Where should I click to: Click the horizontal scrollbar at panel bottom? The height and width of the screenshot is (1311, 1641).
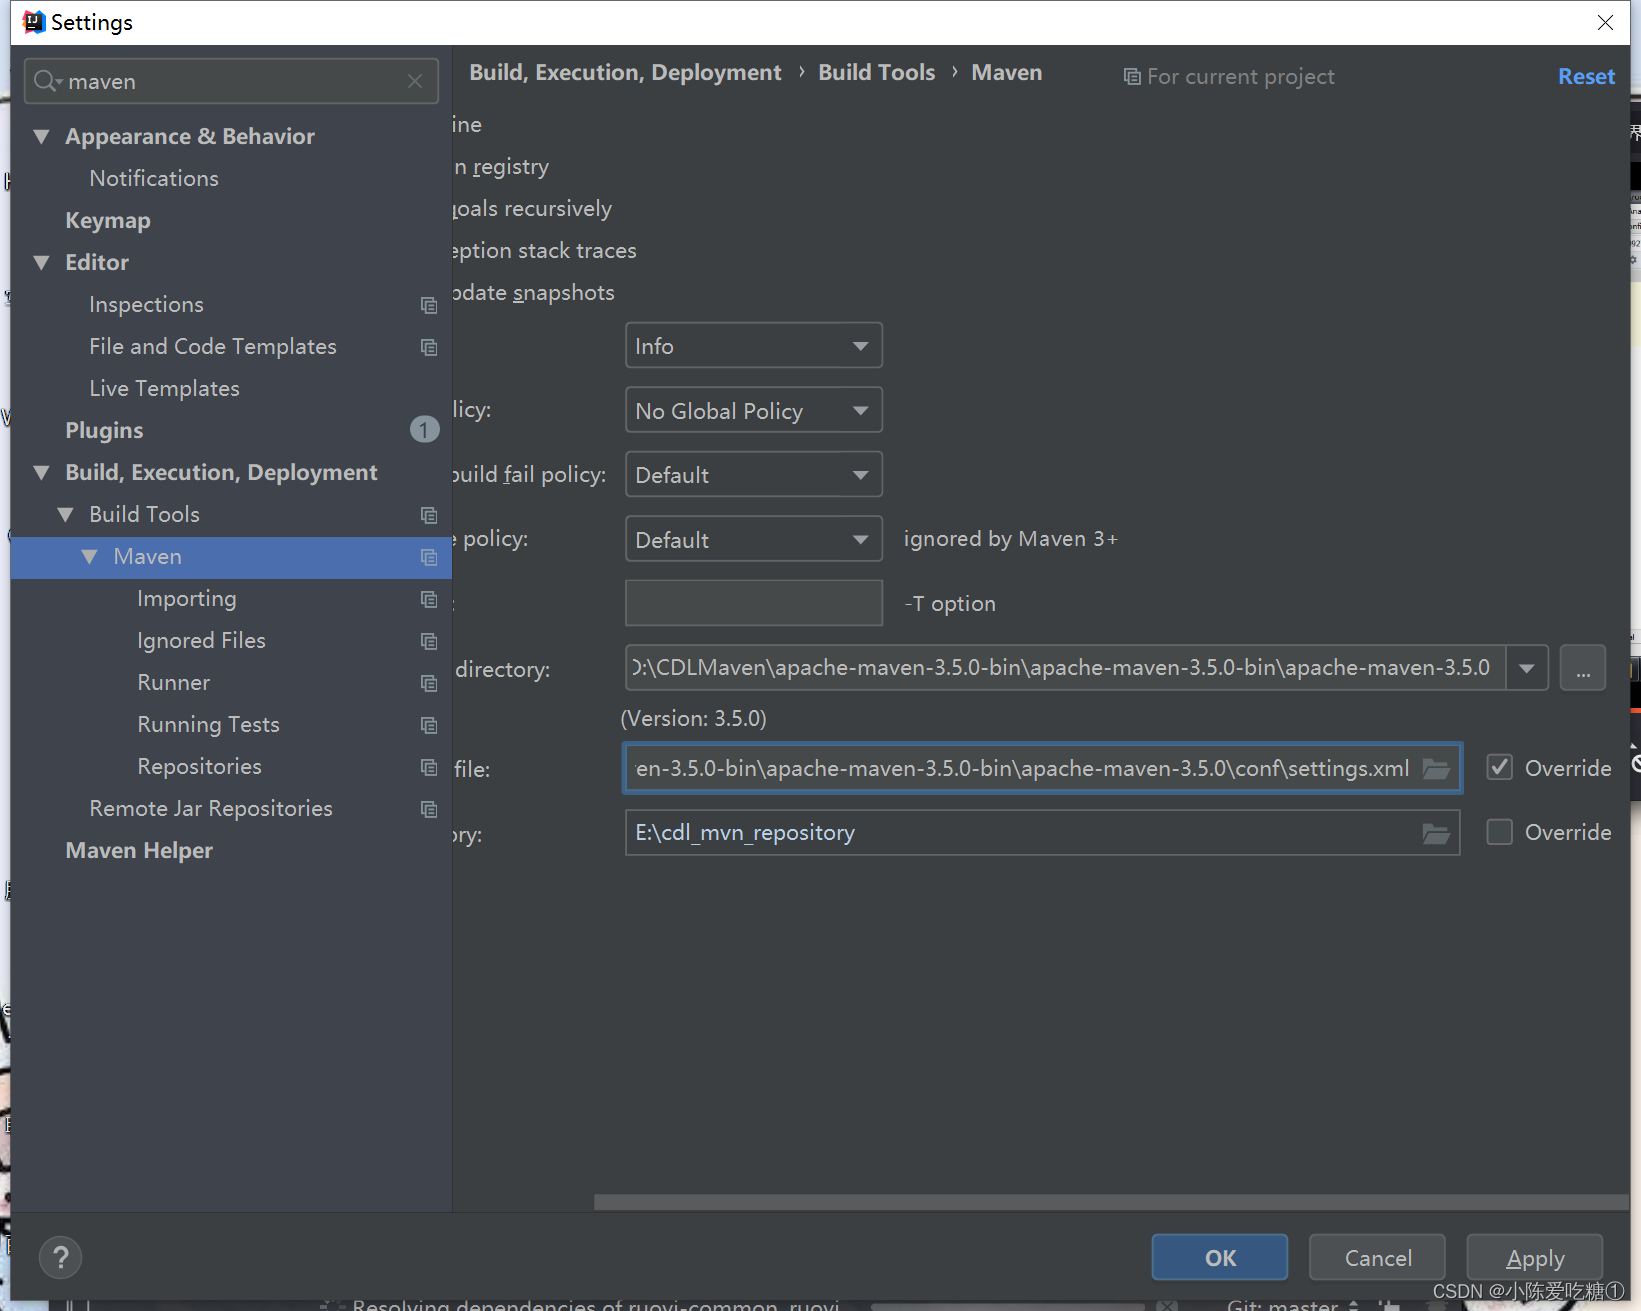1110,1202
